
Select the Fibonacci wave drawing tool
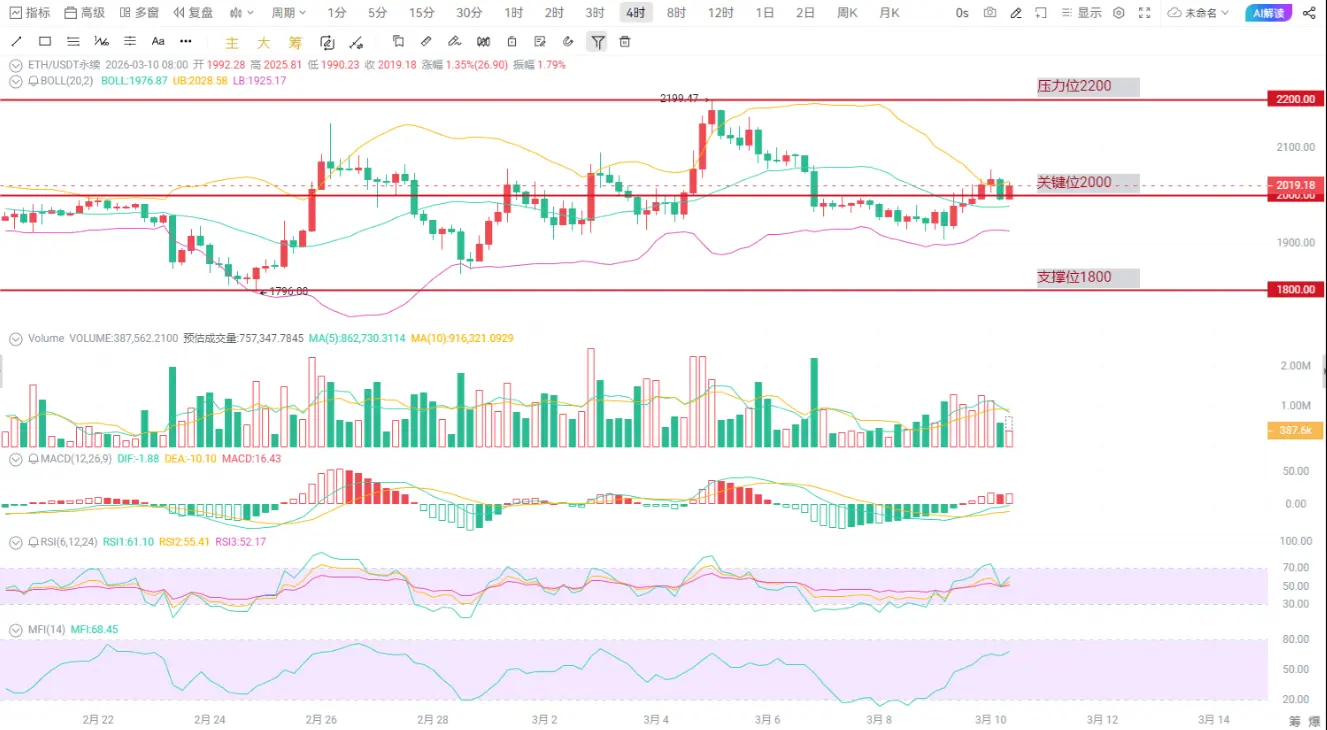(x=101, y=42)
